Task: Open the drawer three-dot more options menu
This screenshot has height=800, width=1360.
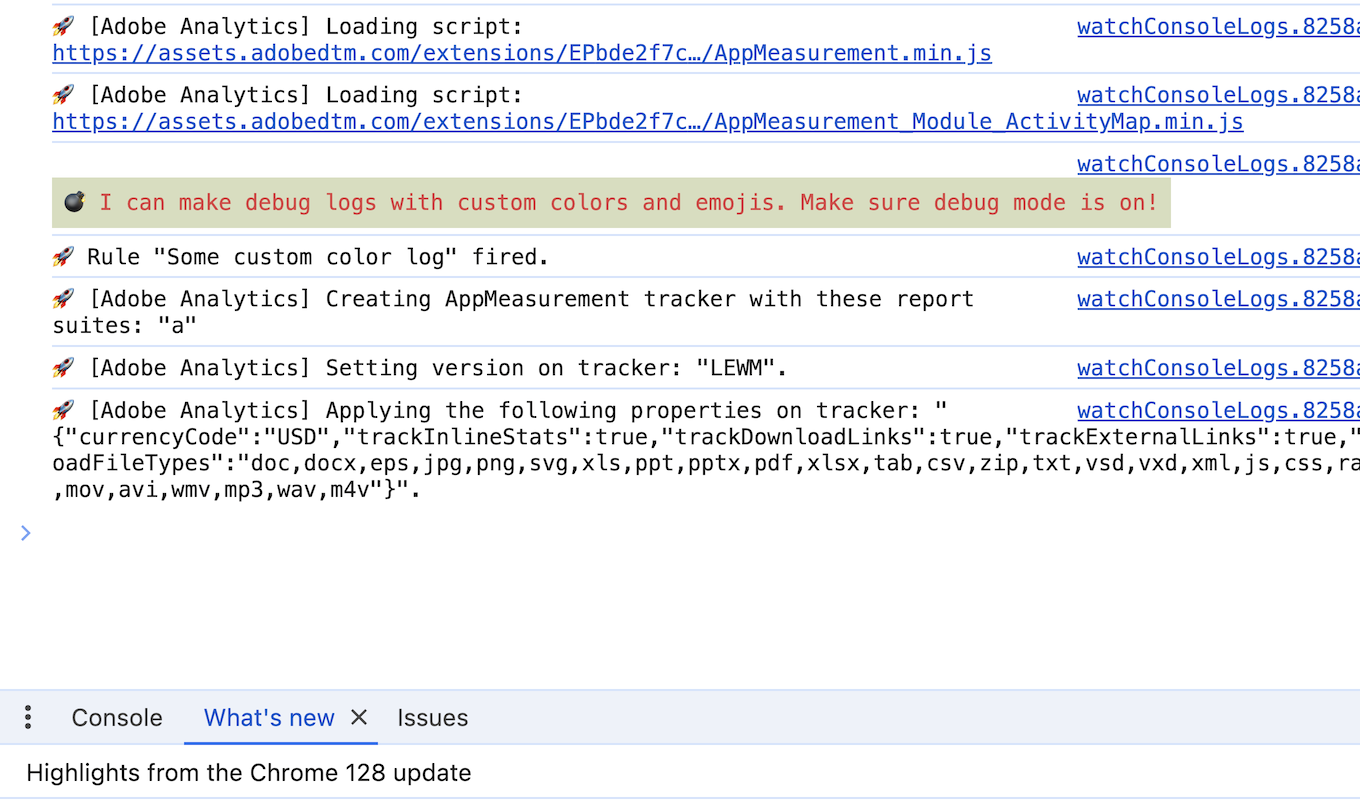Action: [x=28, y=717]
